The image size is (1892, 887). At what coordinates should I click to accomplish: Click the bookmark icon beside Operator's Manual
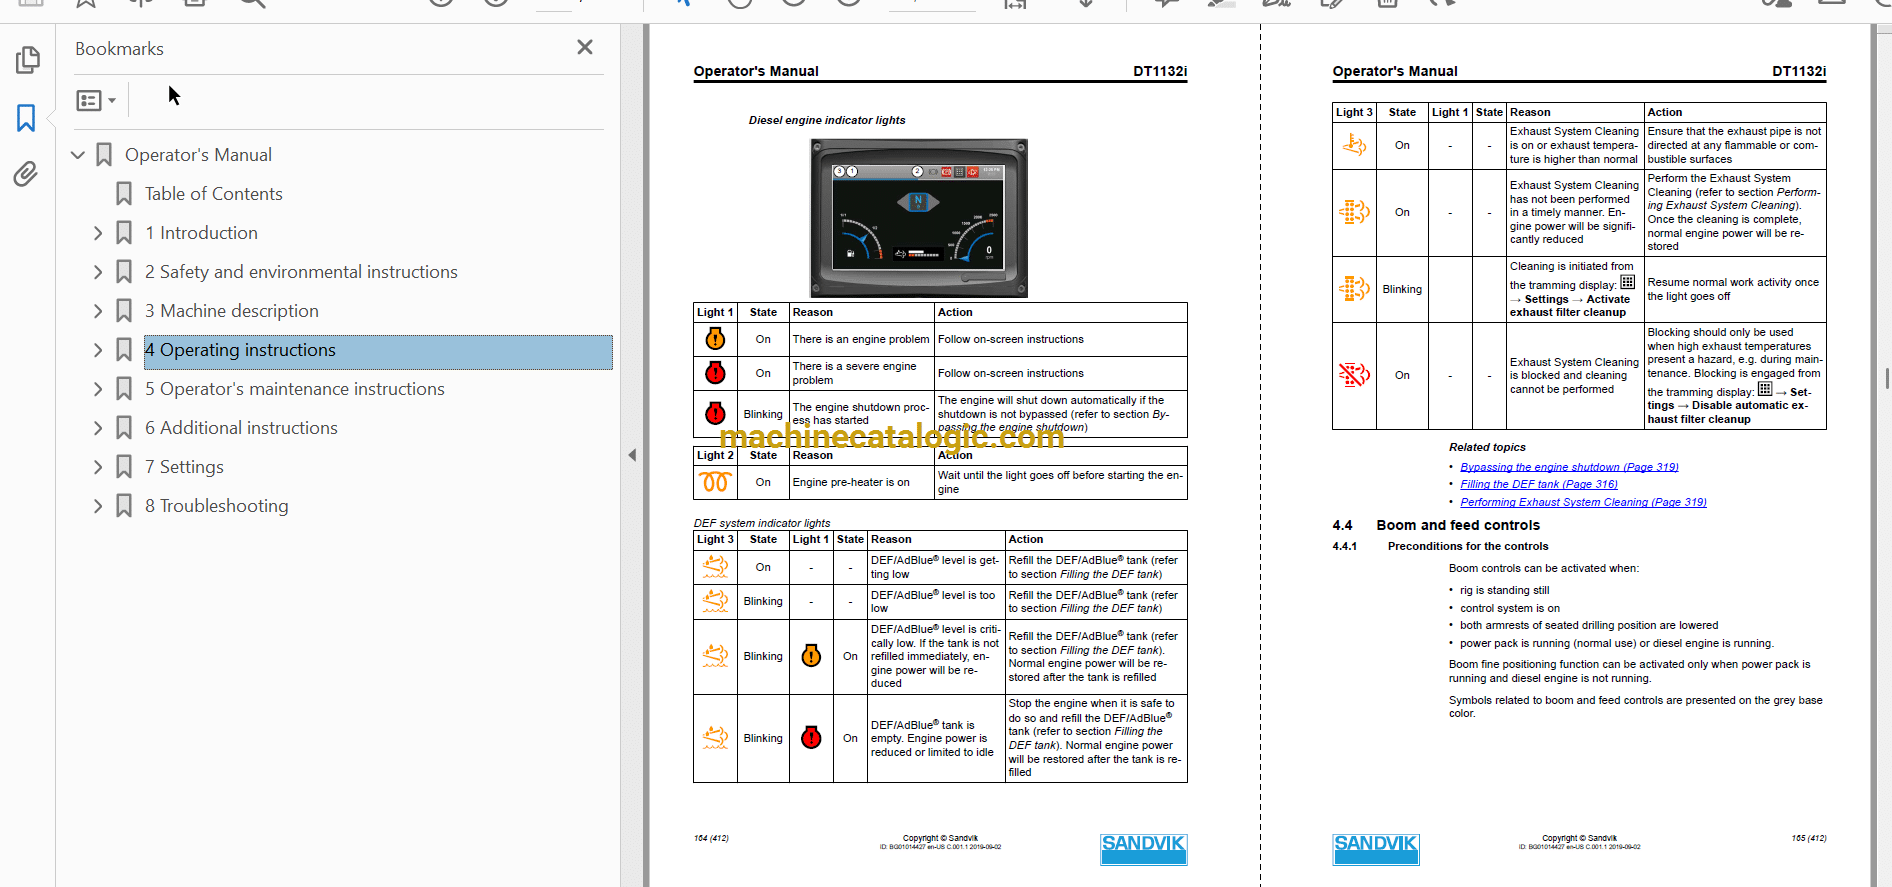(104, 155)
